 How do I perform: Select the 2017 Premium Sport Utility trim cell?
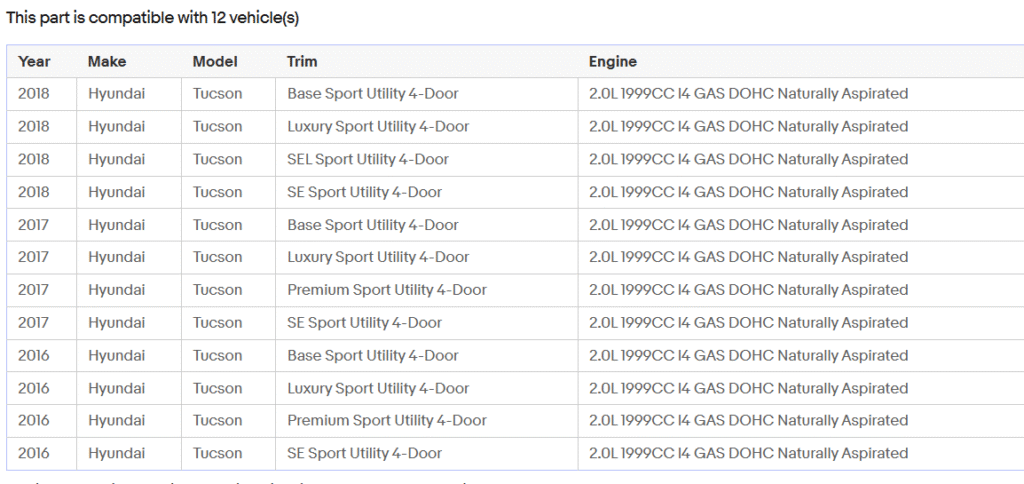point(387,290)
